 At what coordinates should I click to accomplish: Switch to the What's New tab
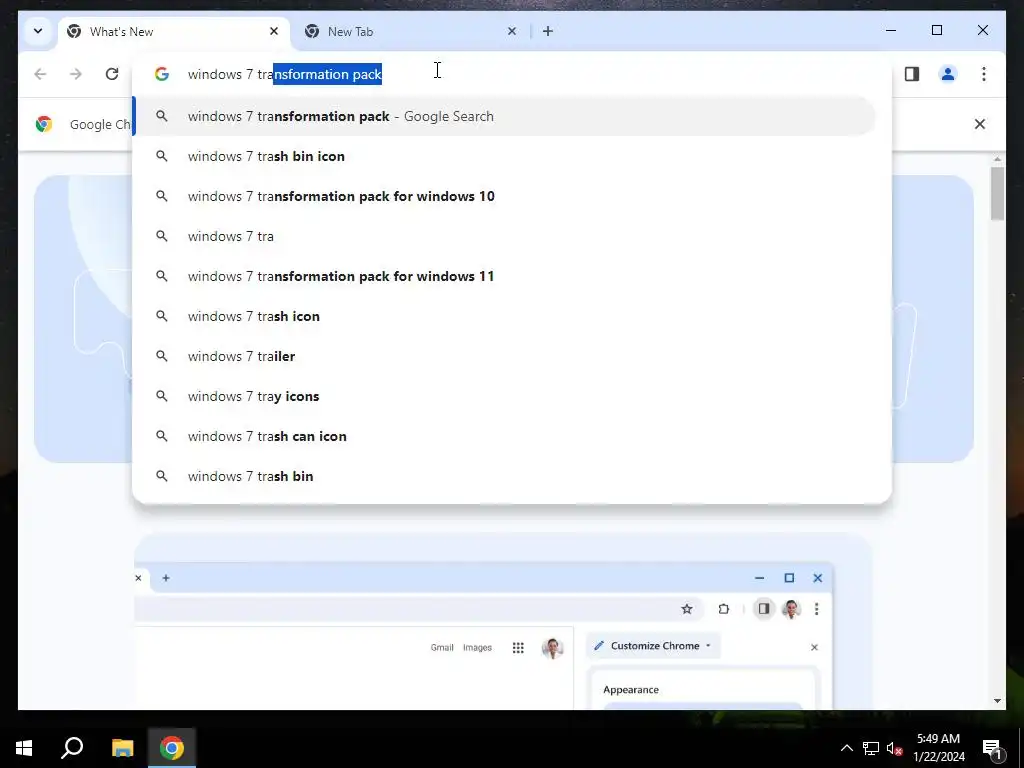(x=174, y=31)
